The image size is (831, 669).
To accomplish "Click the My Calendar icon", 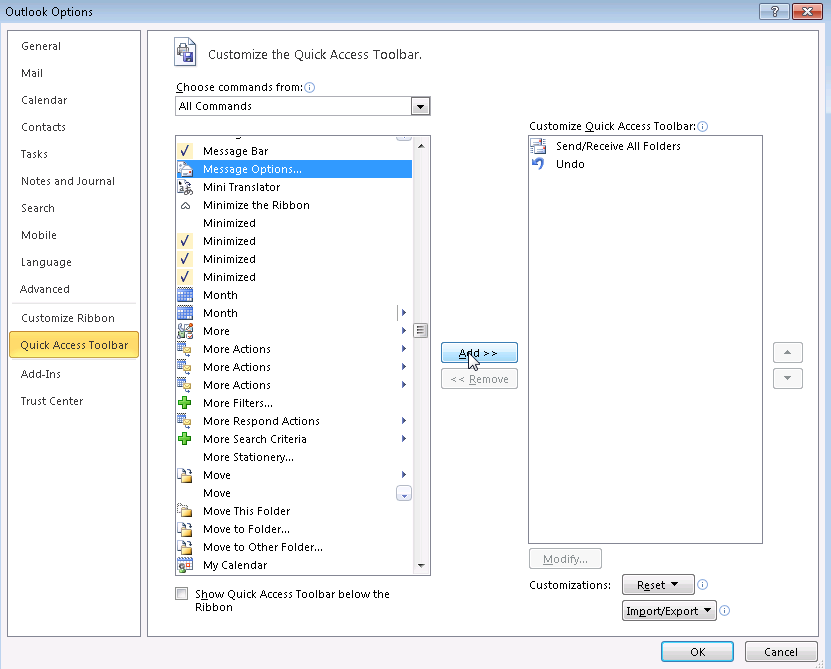I will click(x=184, y=565).
